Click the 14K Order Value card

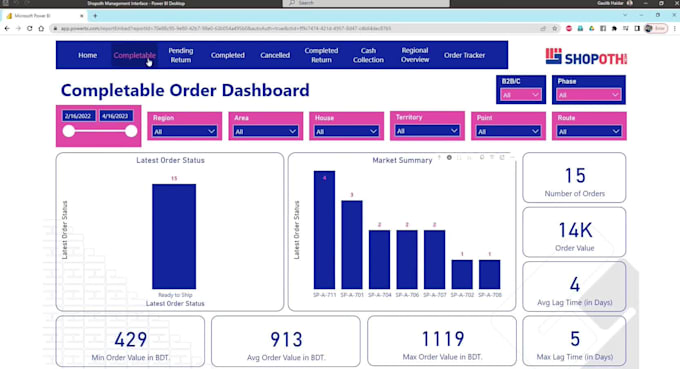[x=574, y=232]
